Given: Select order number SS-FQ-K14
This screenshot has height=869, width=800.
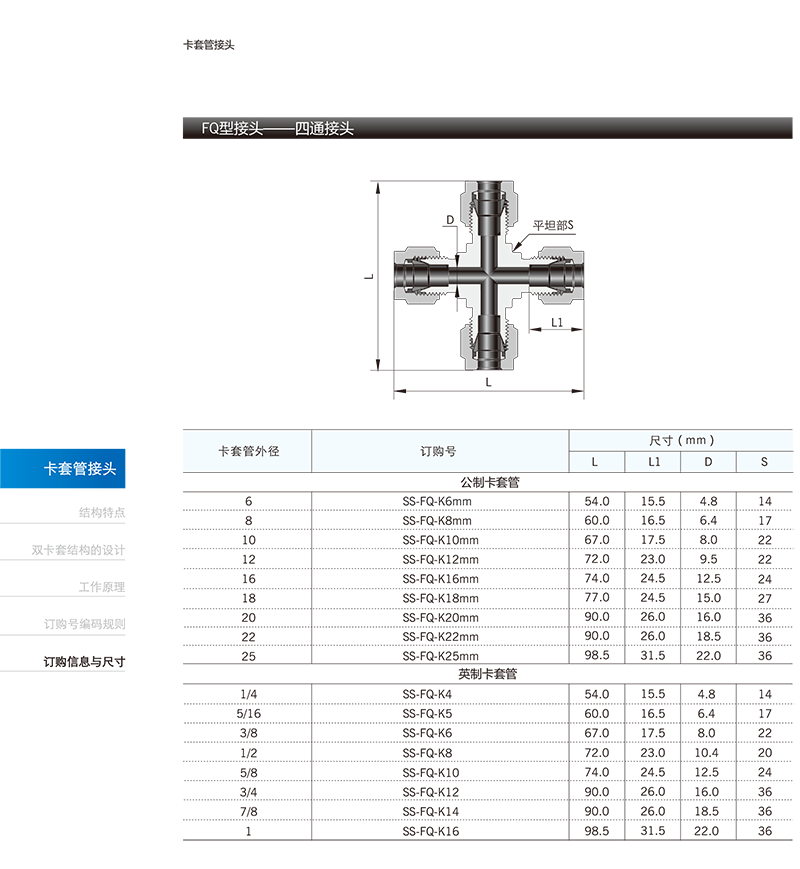Looking at the screenshot, I should (431, 812).
